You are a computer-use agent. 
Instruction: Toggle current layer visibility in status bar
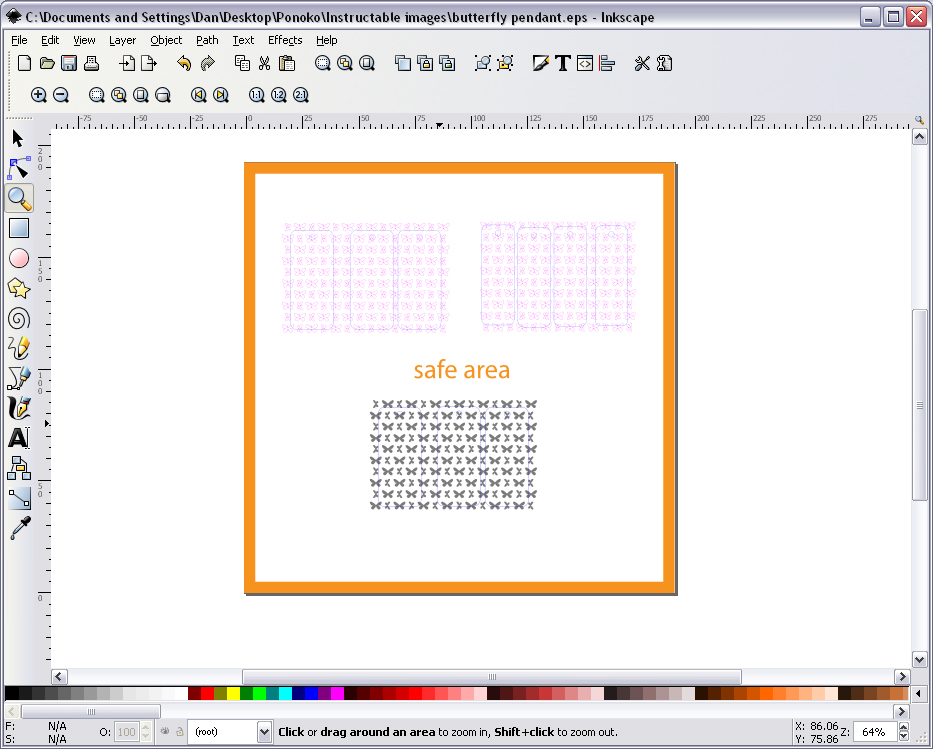pyautogui.click(x=164, y=731)
